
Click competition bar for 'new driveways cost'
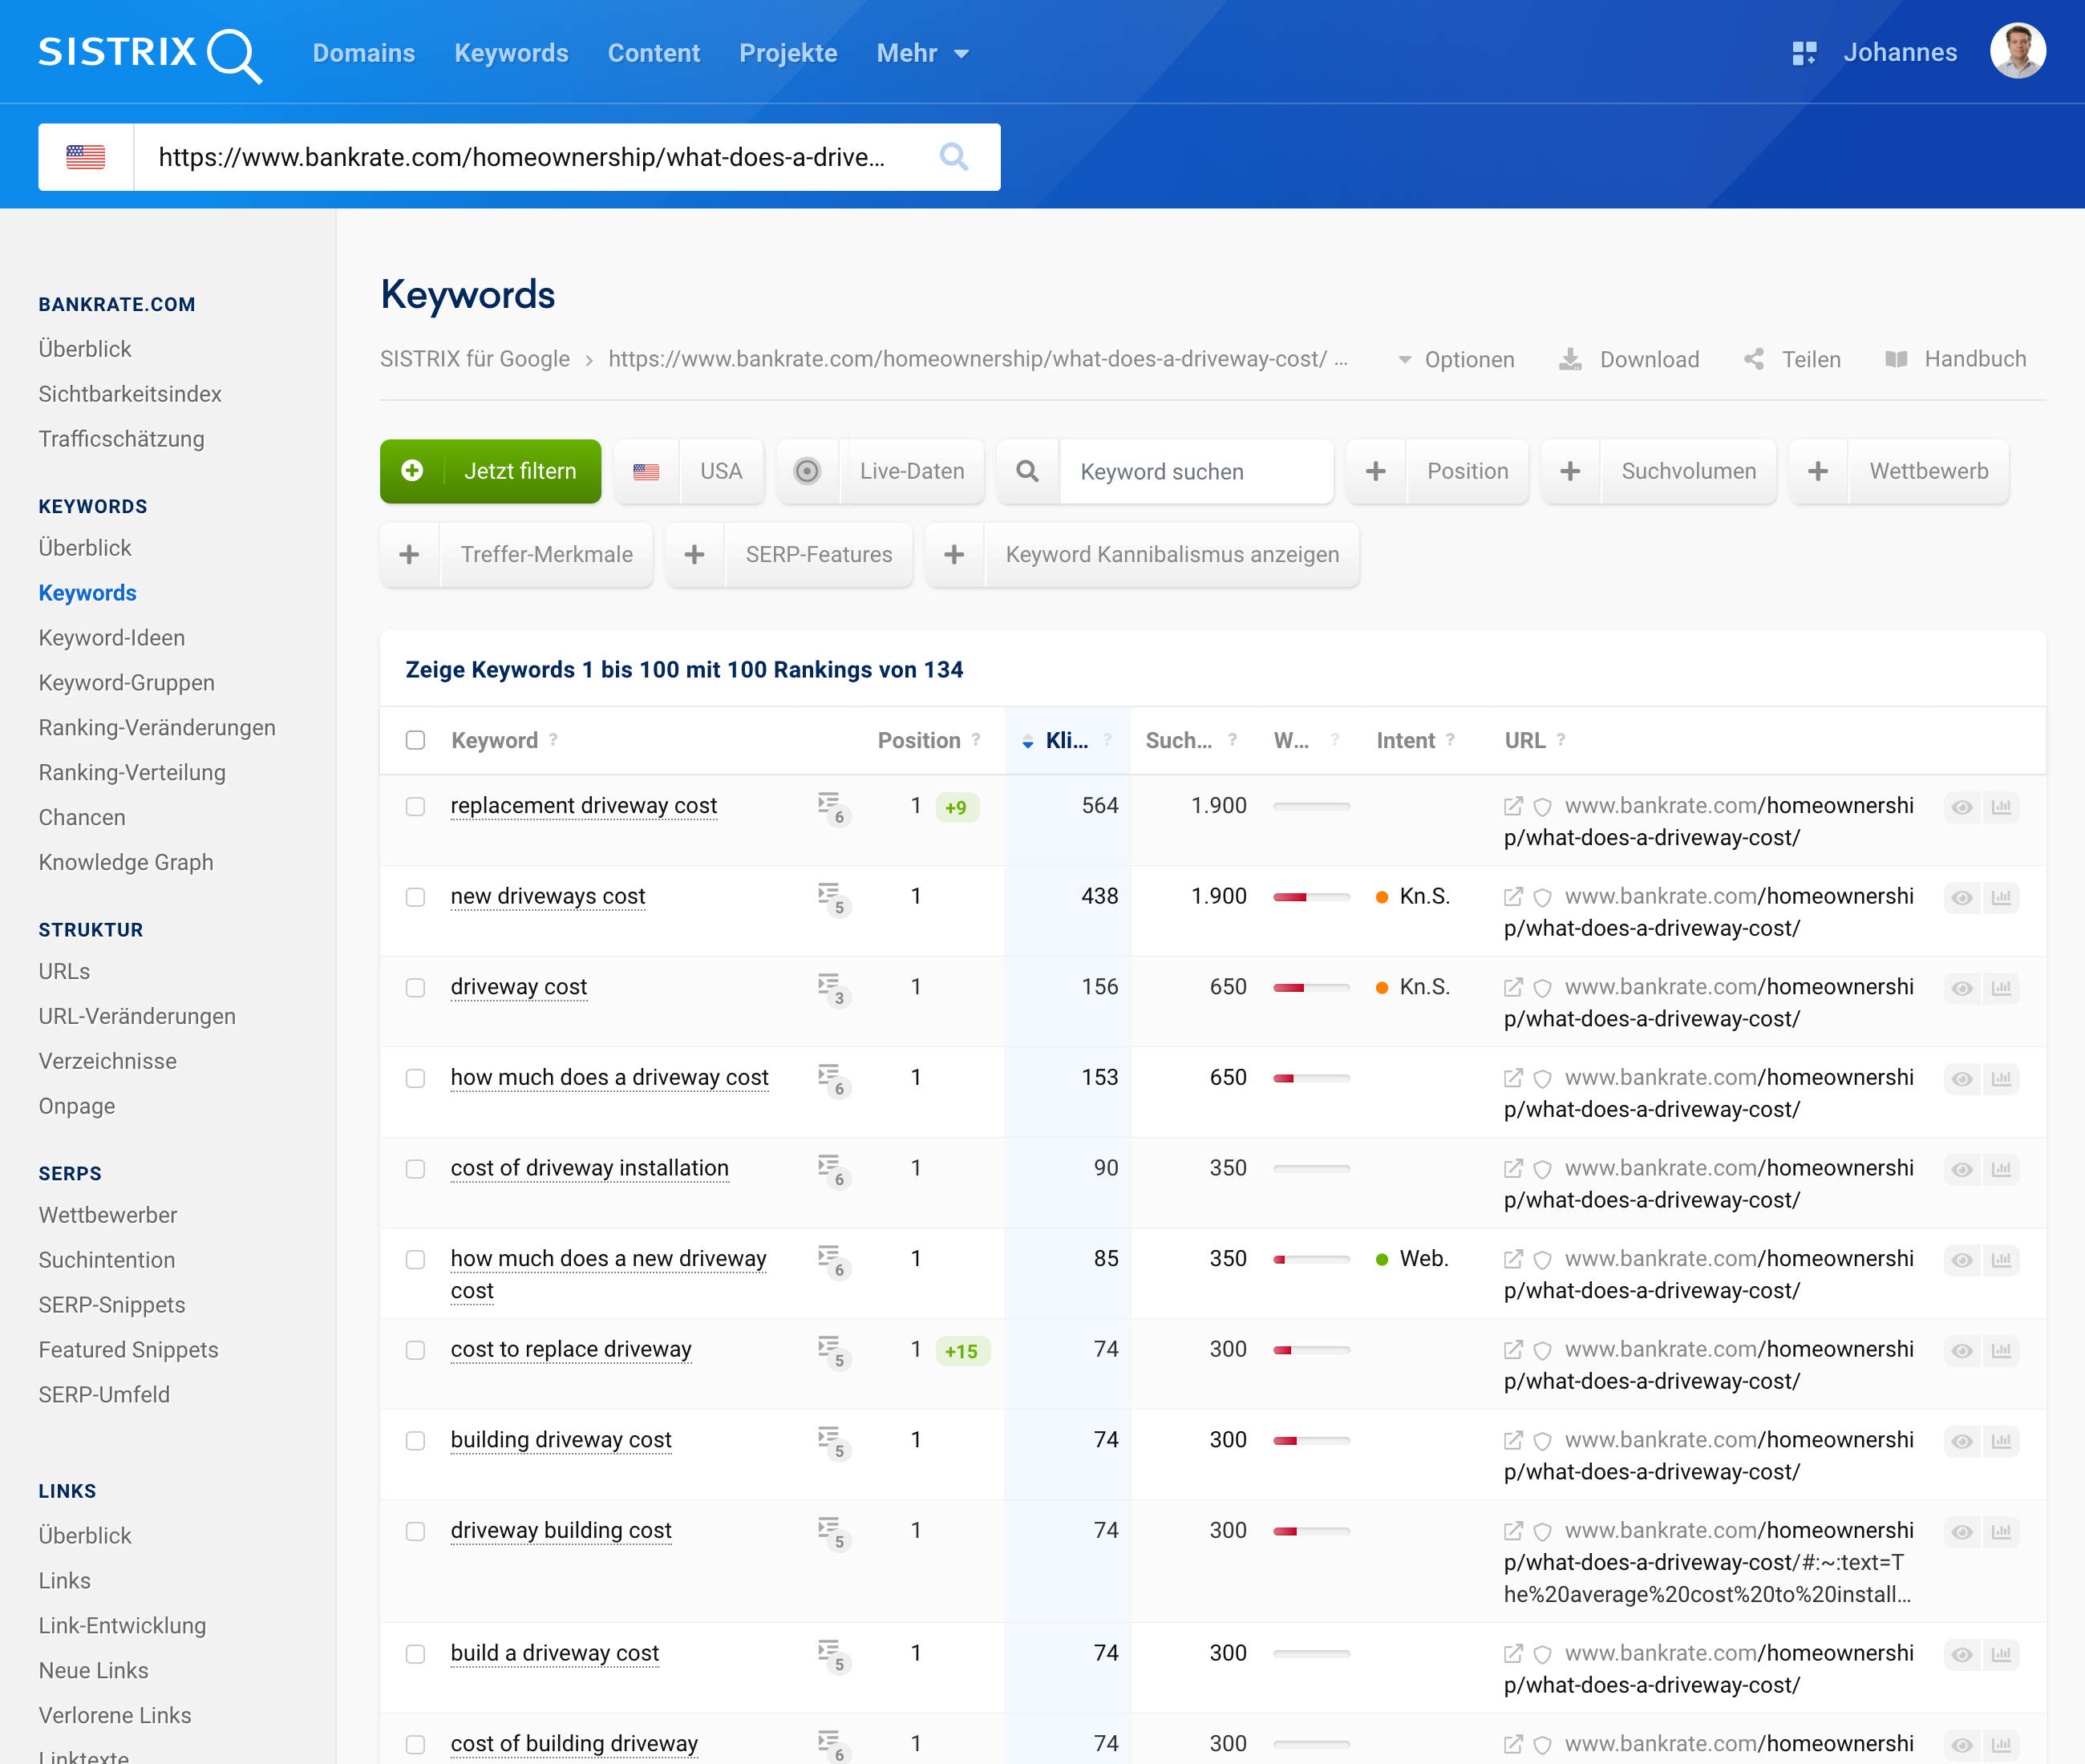[x=1310, y=897]
